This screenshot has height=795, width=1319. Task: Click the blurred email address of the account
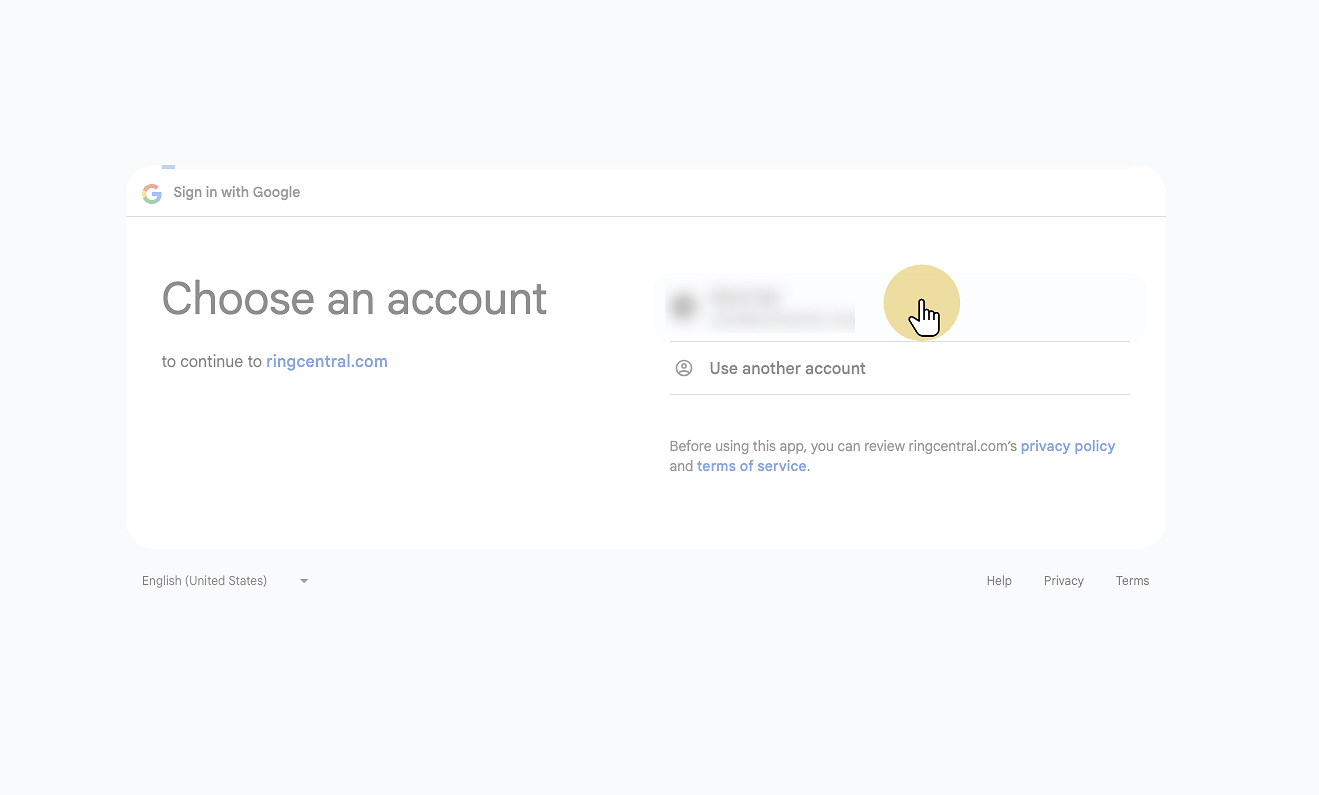[x=782, y=319]
